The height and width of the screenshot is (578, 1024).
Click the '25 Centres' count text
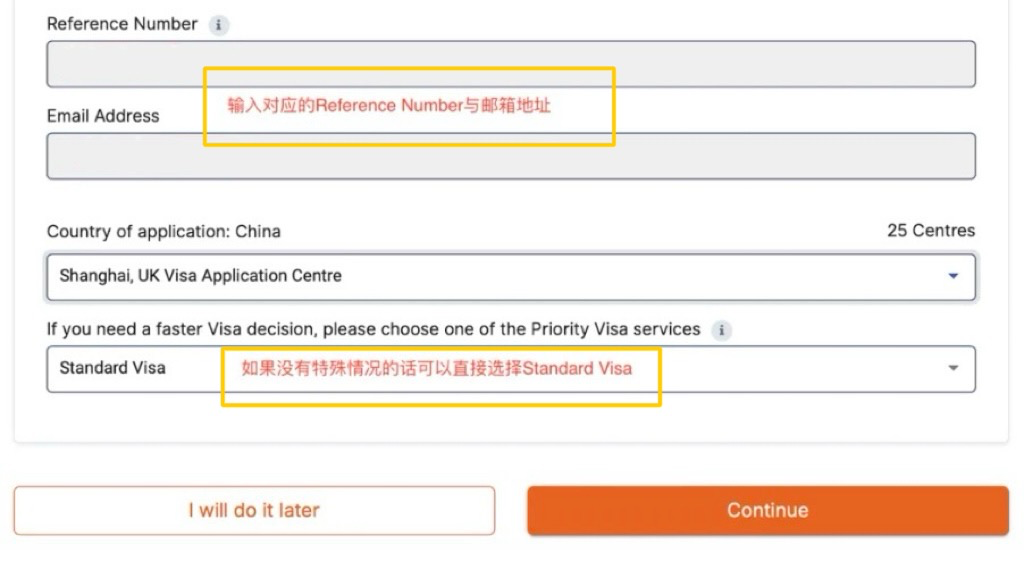(x=931, y=231)
